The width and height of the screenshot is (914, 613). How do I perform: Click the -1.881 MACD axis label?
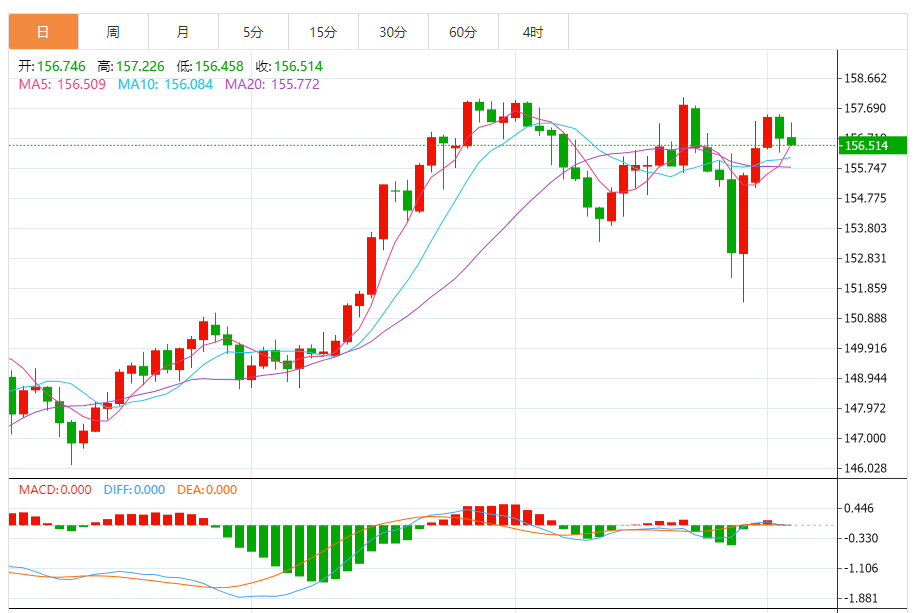[x=861, y=598]
